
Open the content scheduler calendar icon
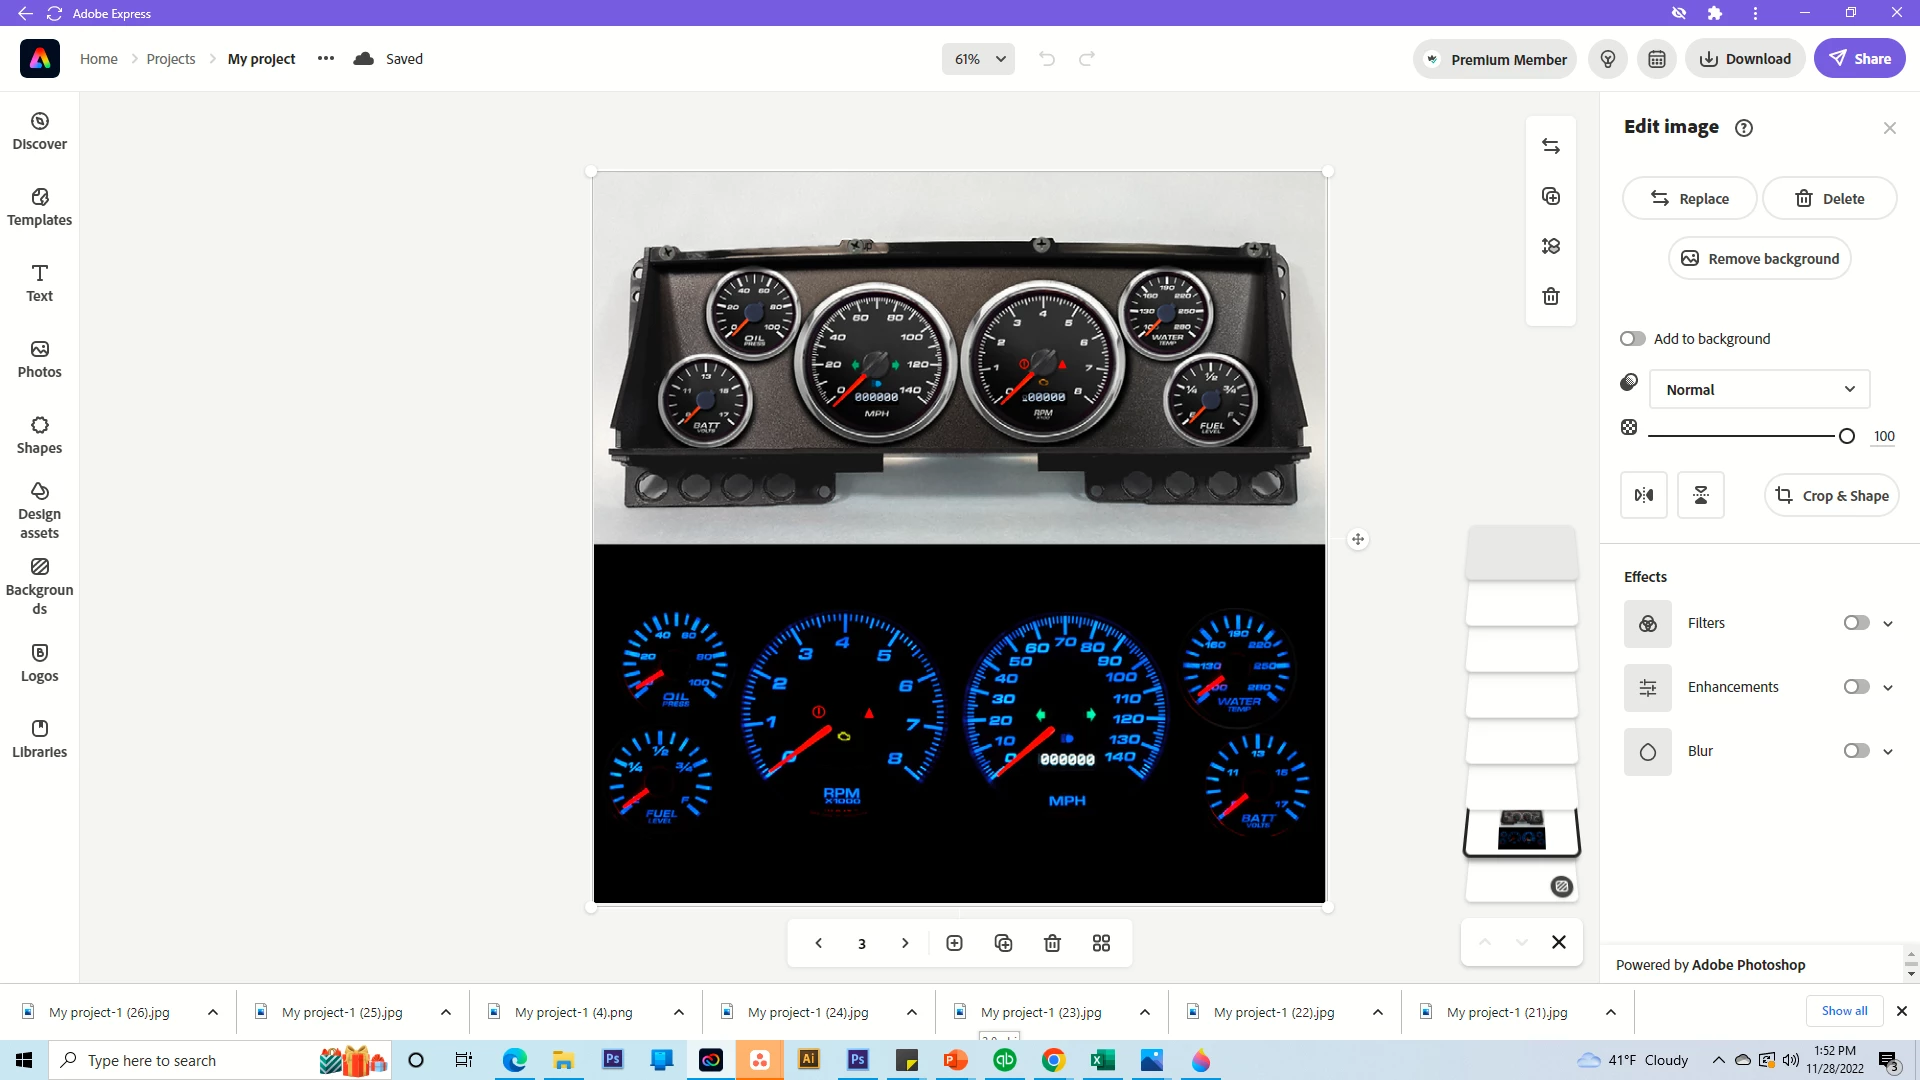(1656, 59)
